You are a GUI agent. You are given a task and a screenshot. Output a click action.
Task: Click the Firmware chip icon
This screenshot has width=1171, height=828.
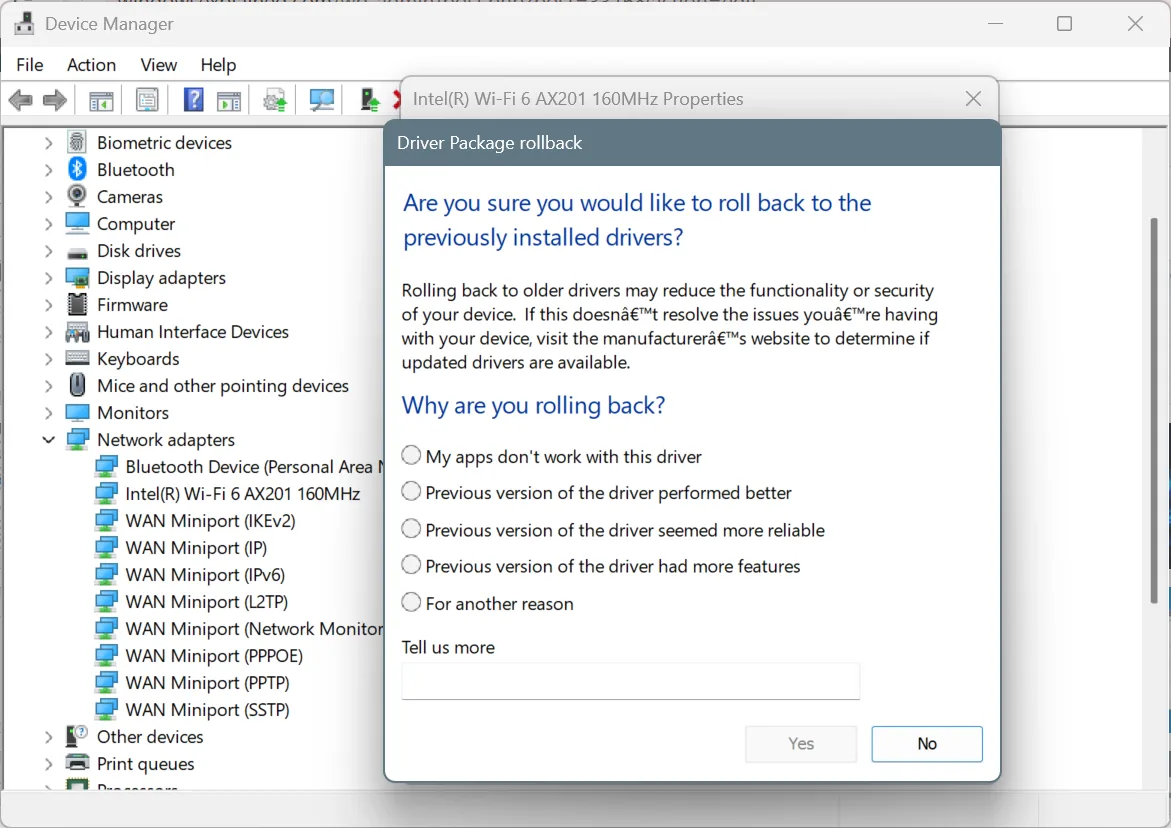[x=77, y=305]
